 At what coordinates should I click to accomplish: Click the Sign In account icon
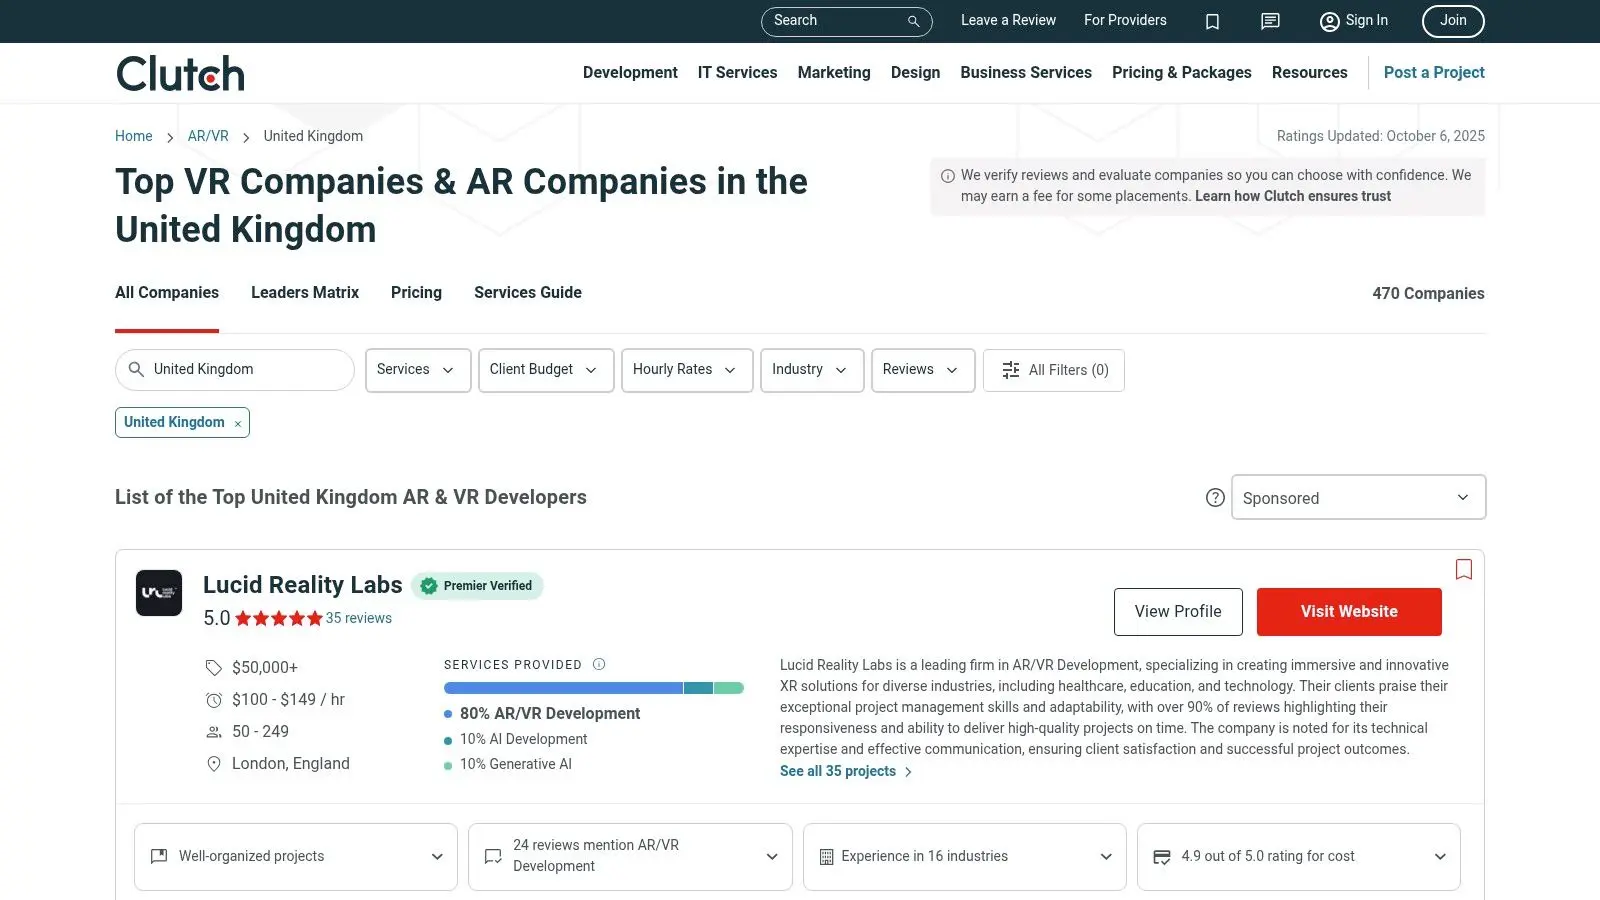[1330, 21]
